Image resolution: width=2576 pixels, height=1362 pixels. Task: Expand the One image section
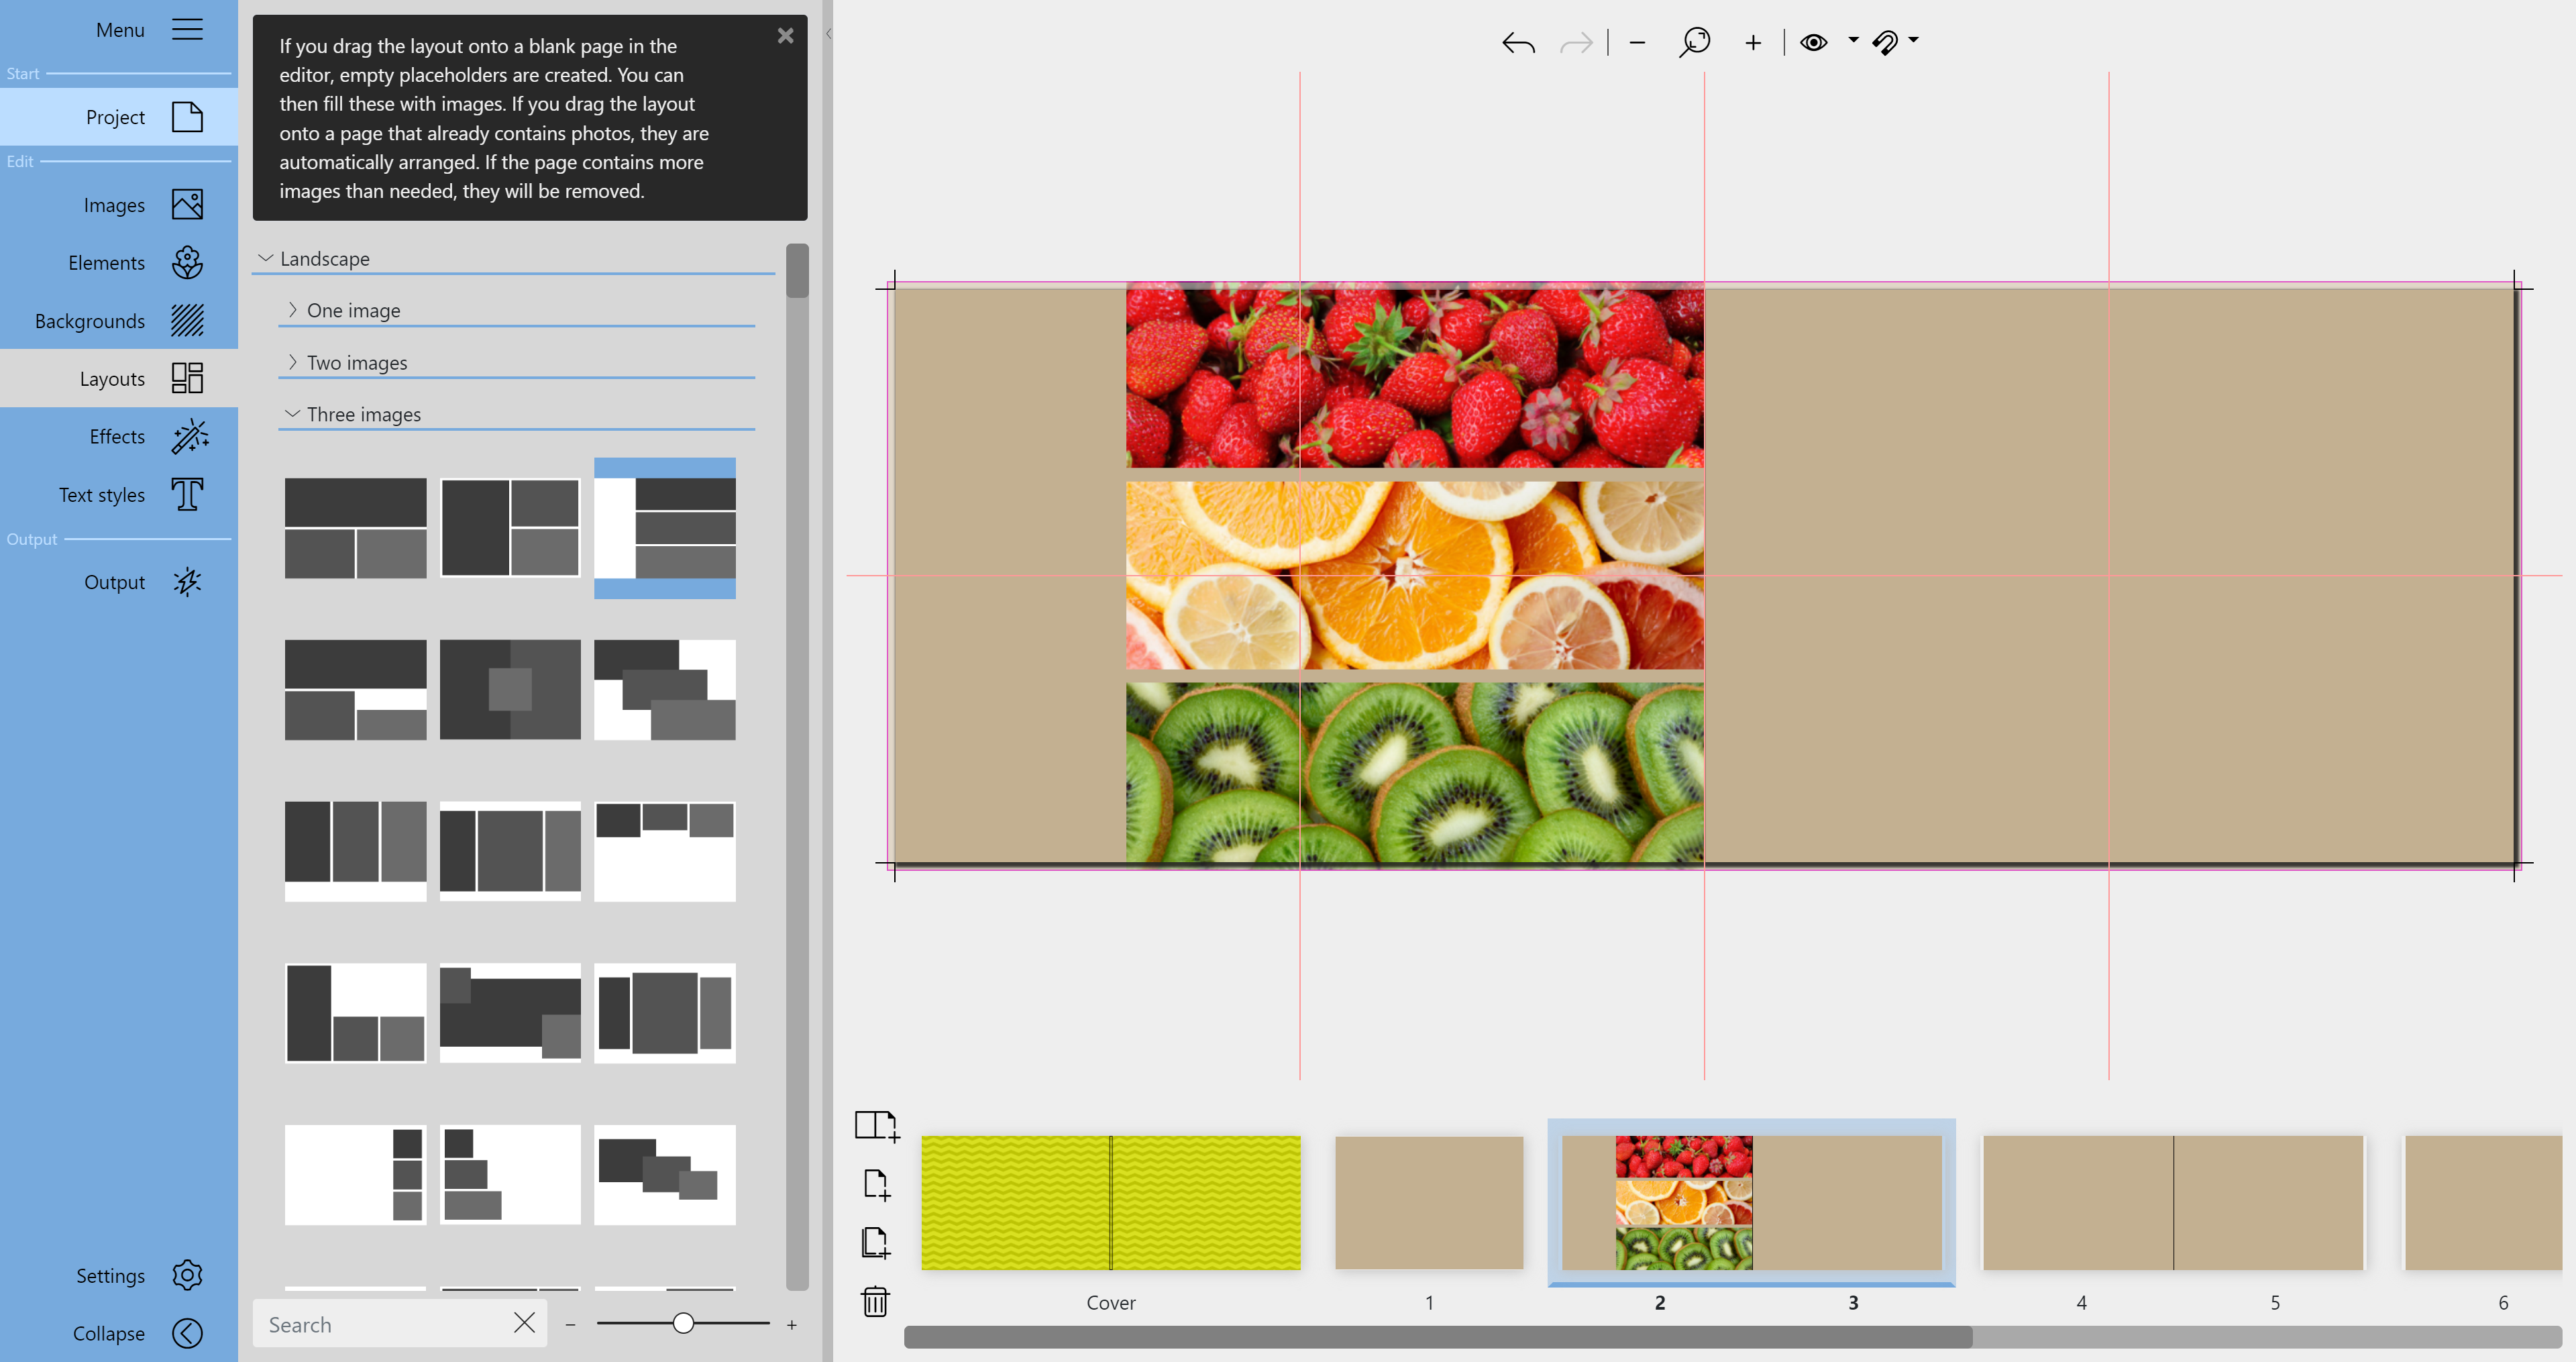pos(353,311)
